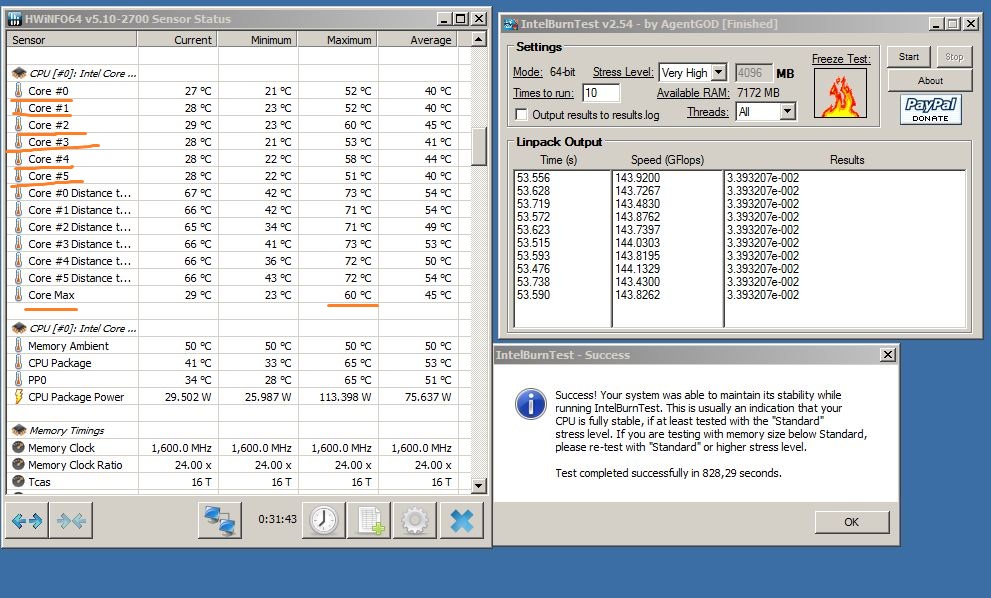Click the Memory Timings group header

[66, 430]
